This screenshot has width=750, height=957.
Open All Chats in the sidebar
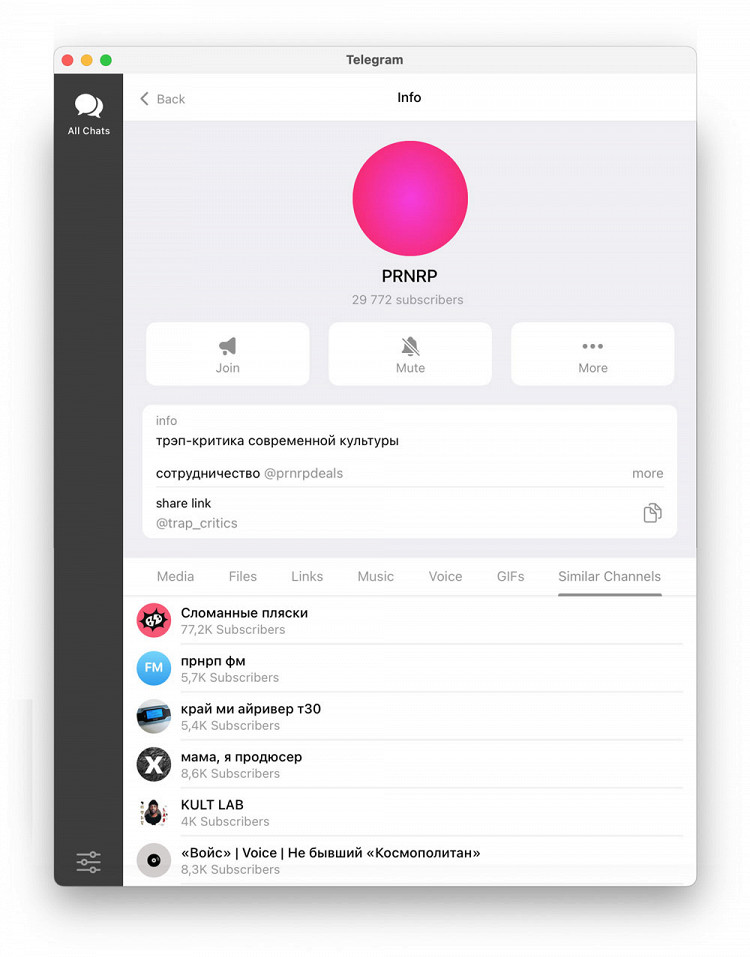pyautogui.click(x=88, y=114)
